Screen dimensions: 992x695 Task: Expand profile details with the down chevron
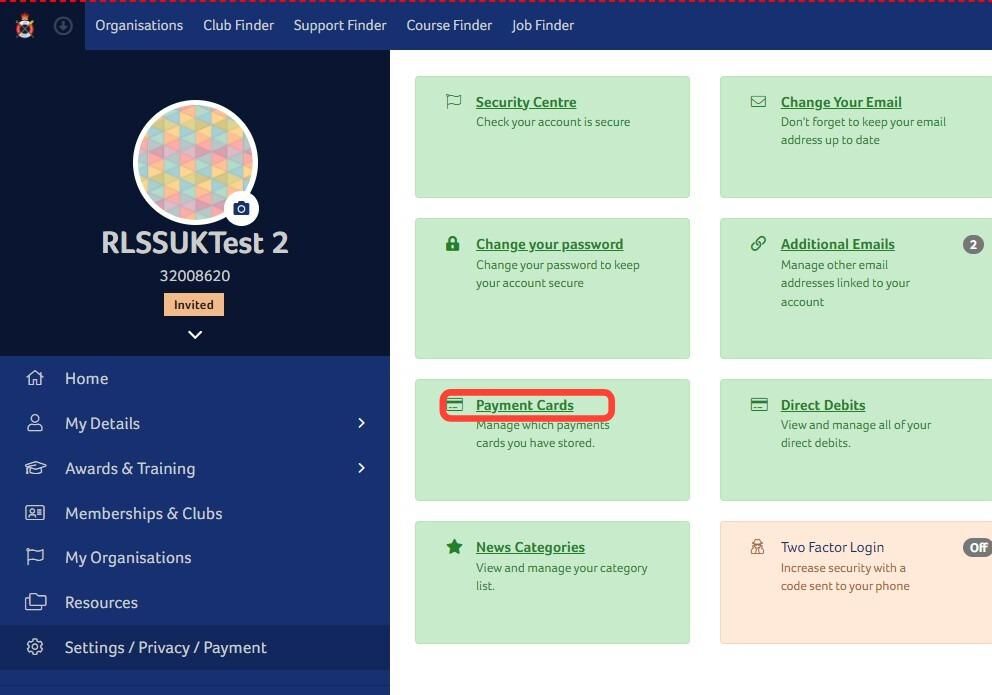click(195, 335)
